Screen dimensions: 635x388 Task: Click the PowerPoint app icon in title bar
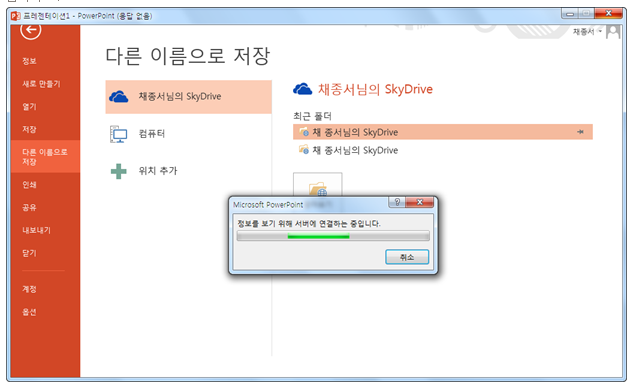click(16, 16)
